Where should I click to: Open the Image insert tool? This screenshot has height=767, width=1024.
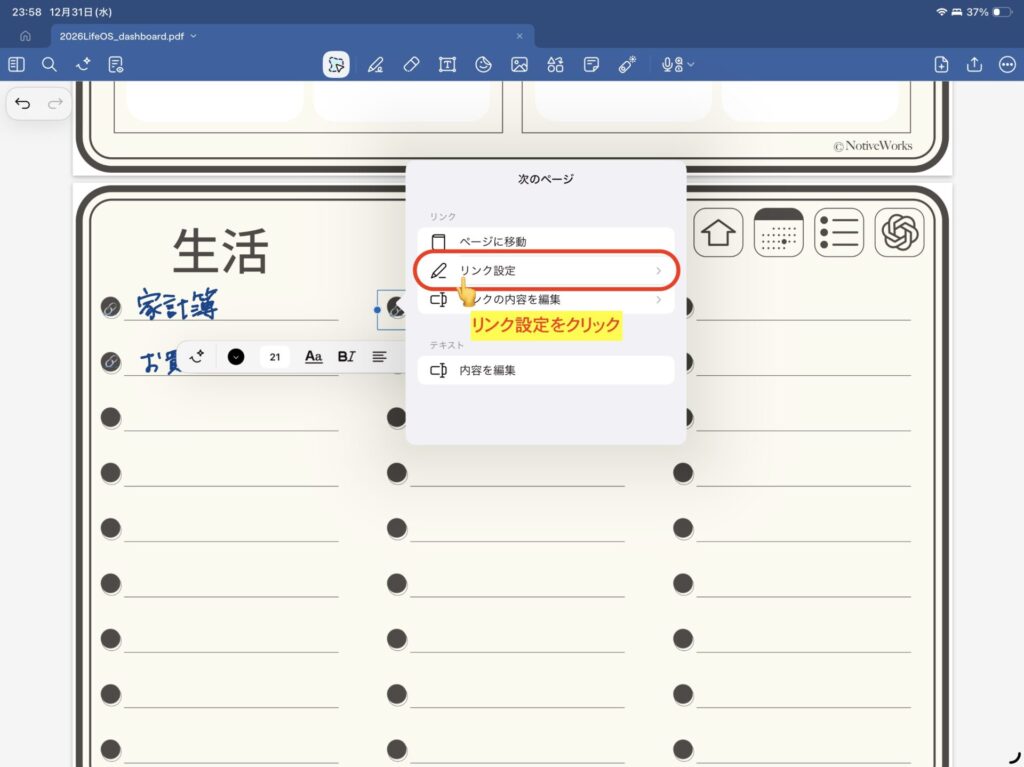pyautogui.click(x=519, y=65)
